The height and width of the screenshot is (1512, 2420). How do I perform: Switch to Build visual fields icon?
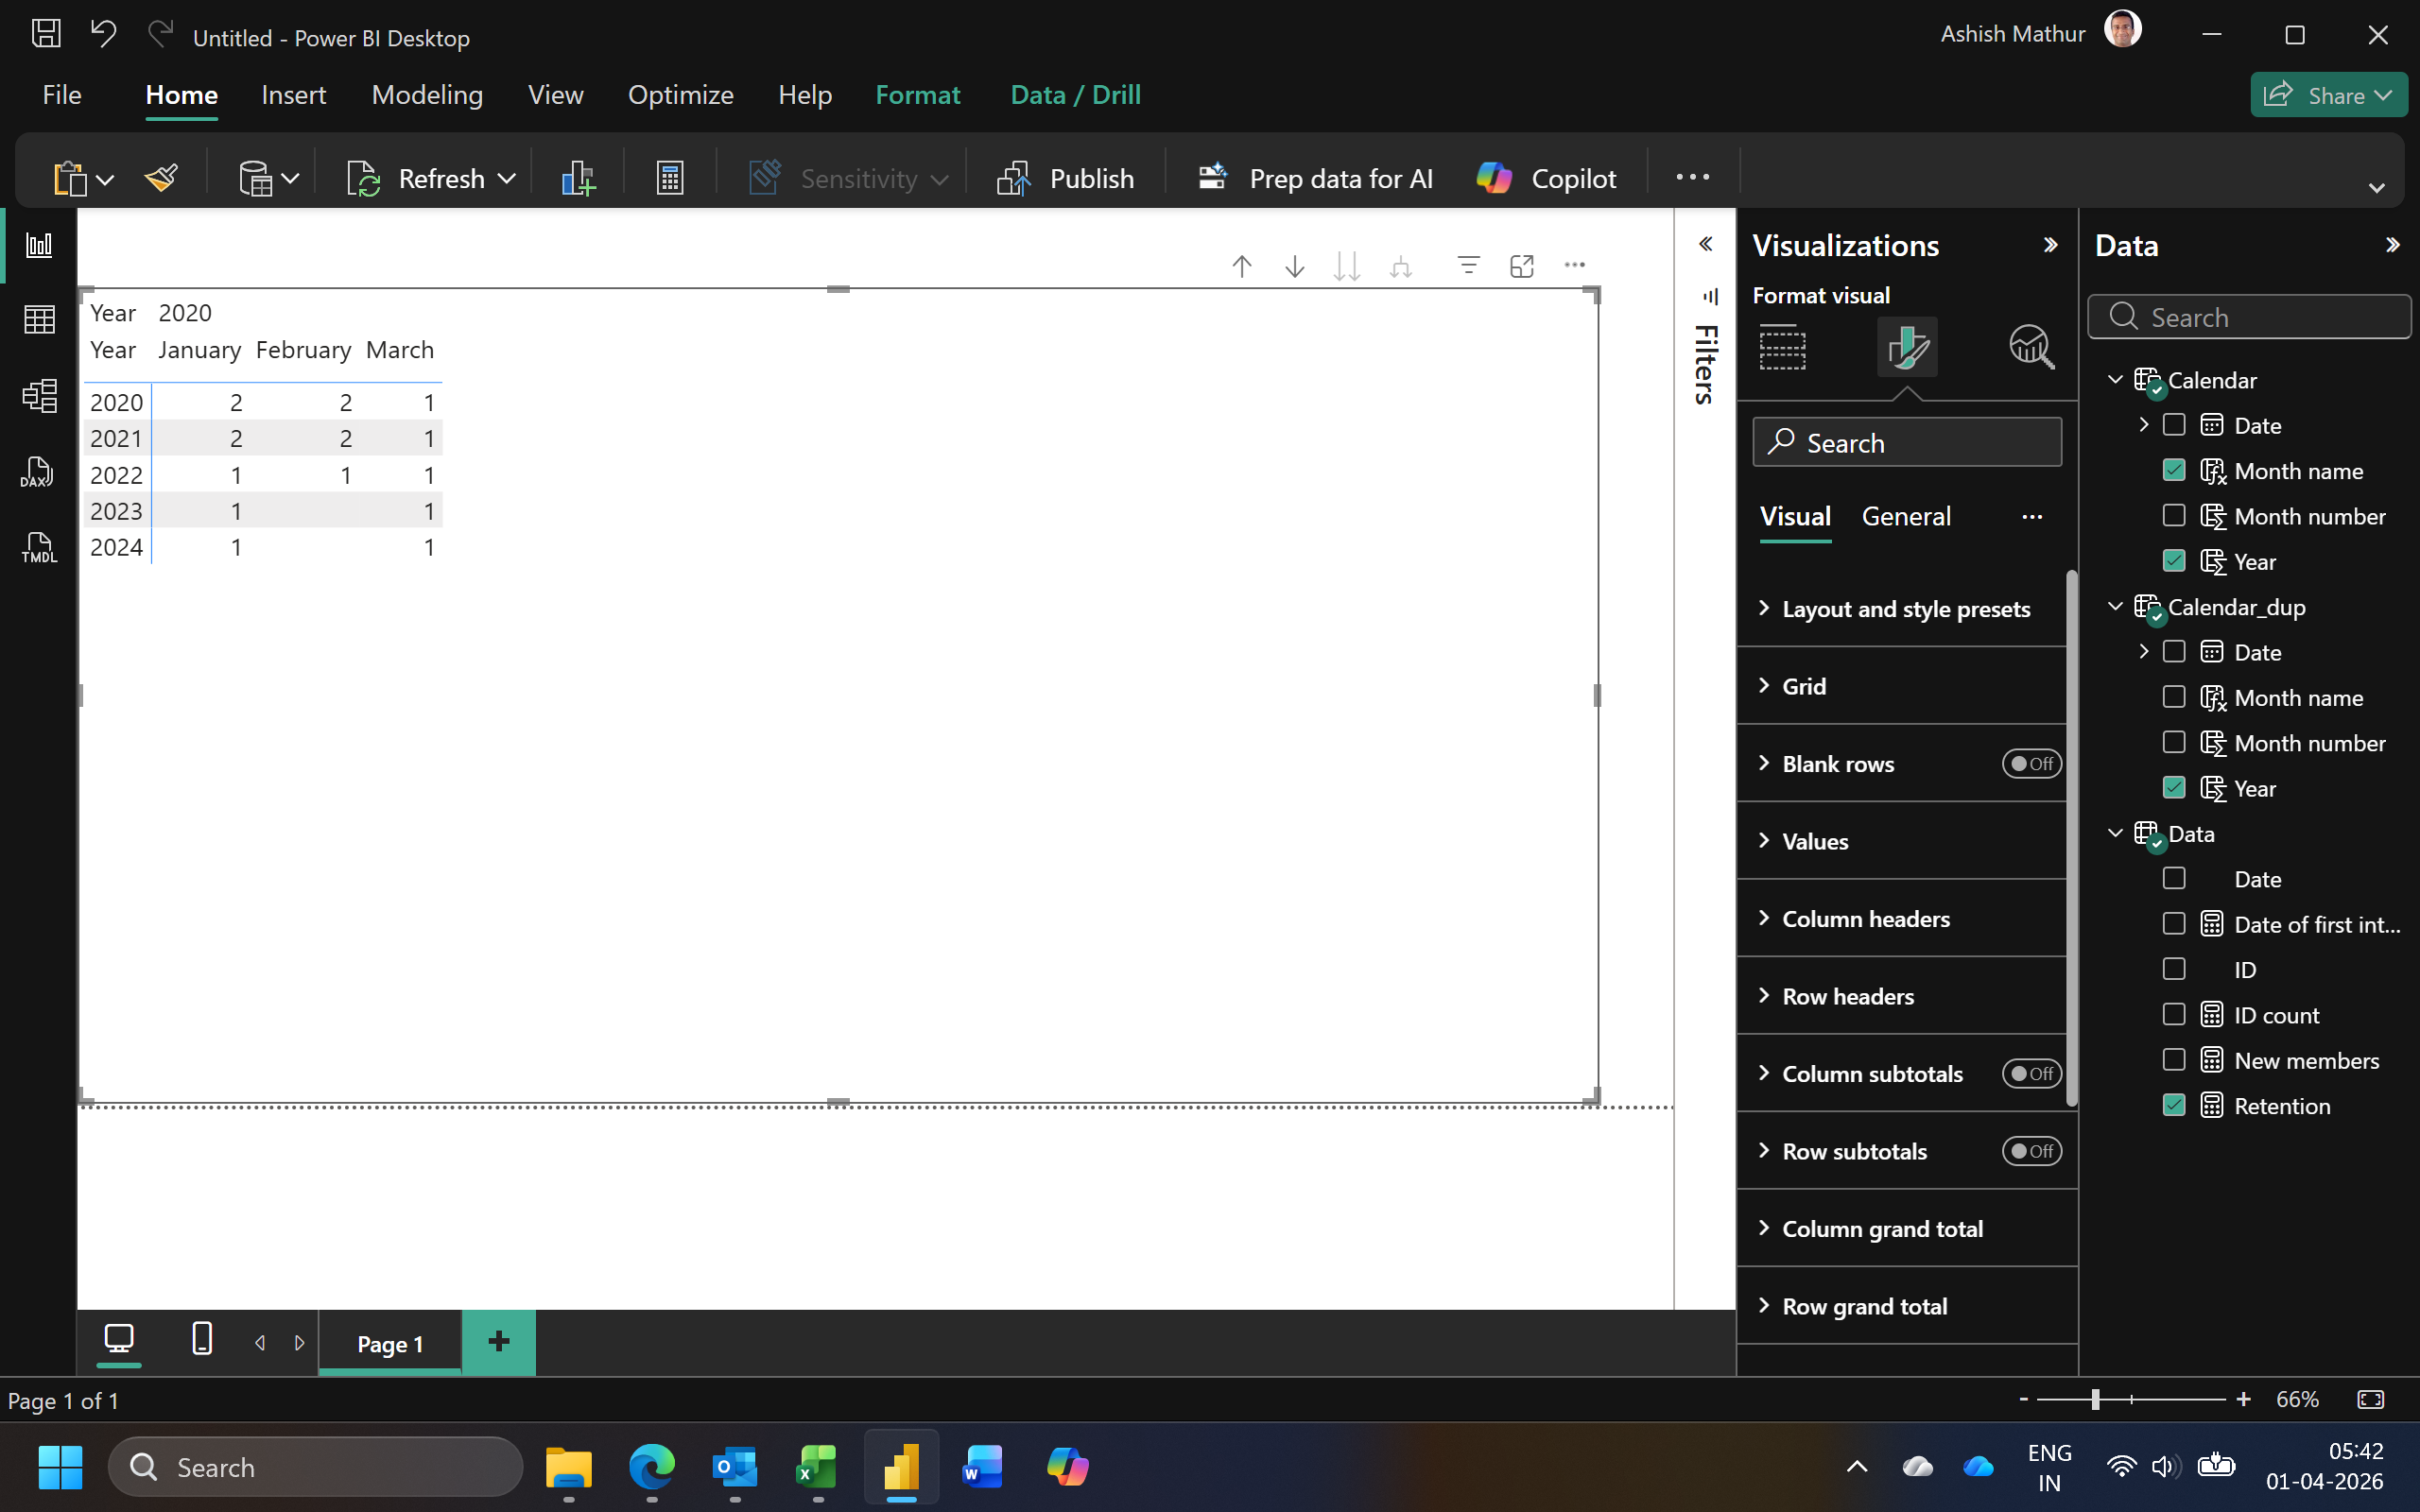pos(1783,347)
